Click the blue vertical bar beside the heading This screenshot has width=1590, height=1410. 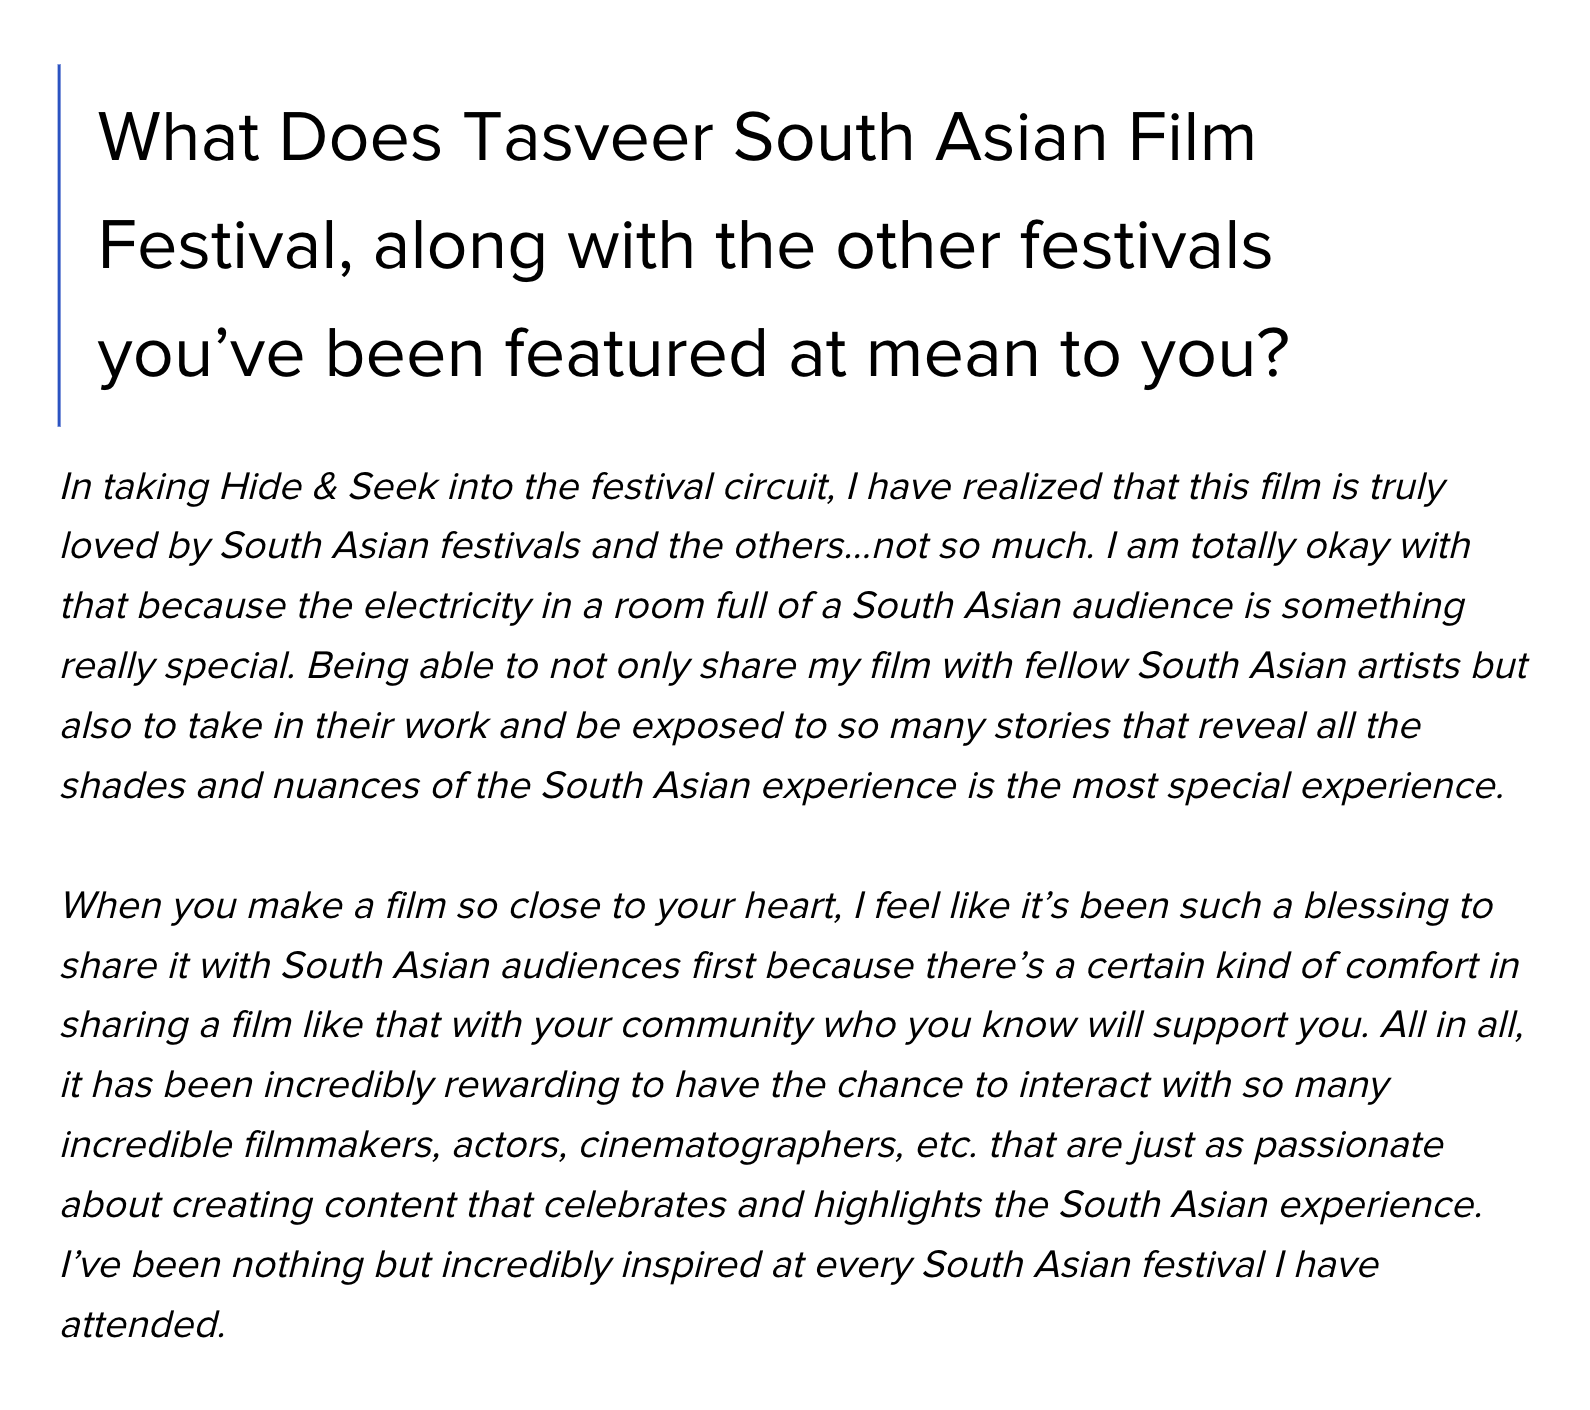pos(60,245)
